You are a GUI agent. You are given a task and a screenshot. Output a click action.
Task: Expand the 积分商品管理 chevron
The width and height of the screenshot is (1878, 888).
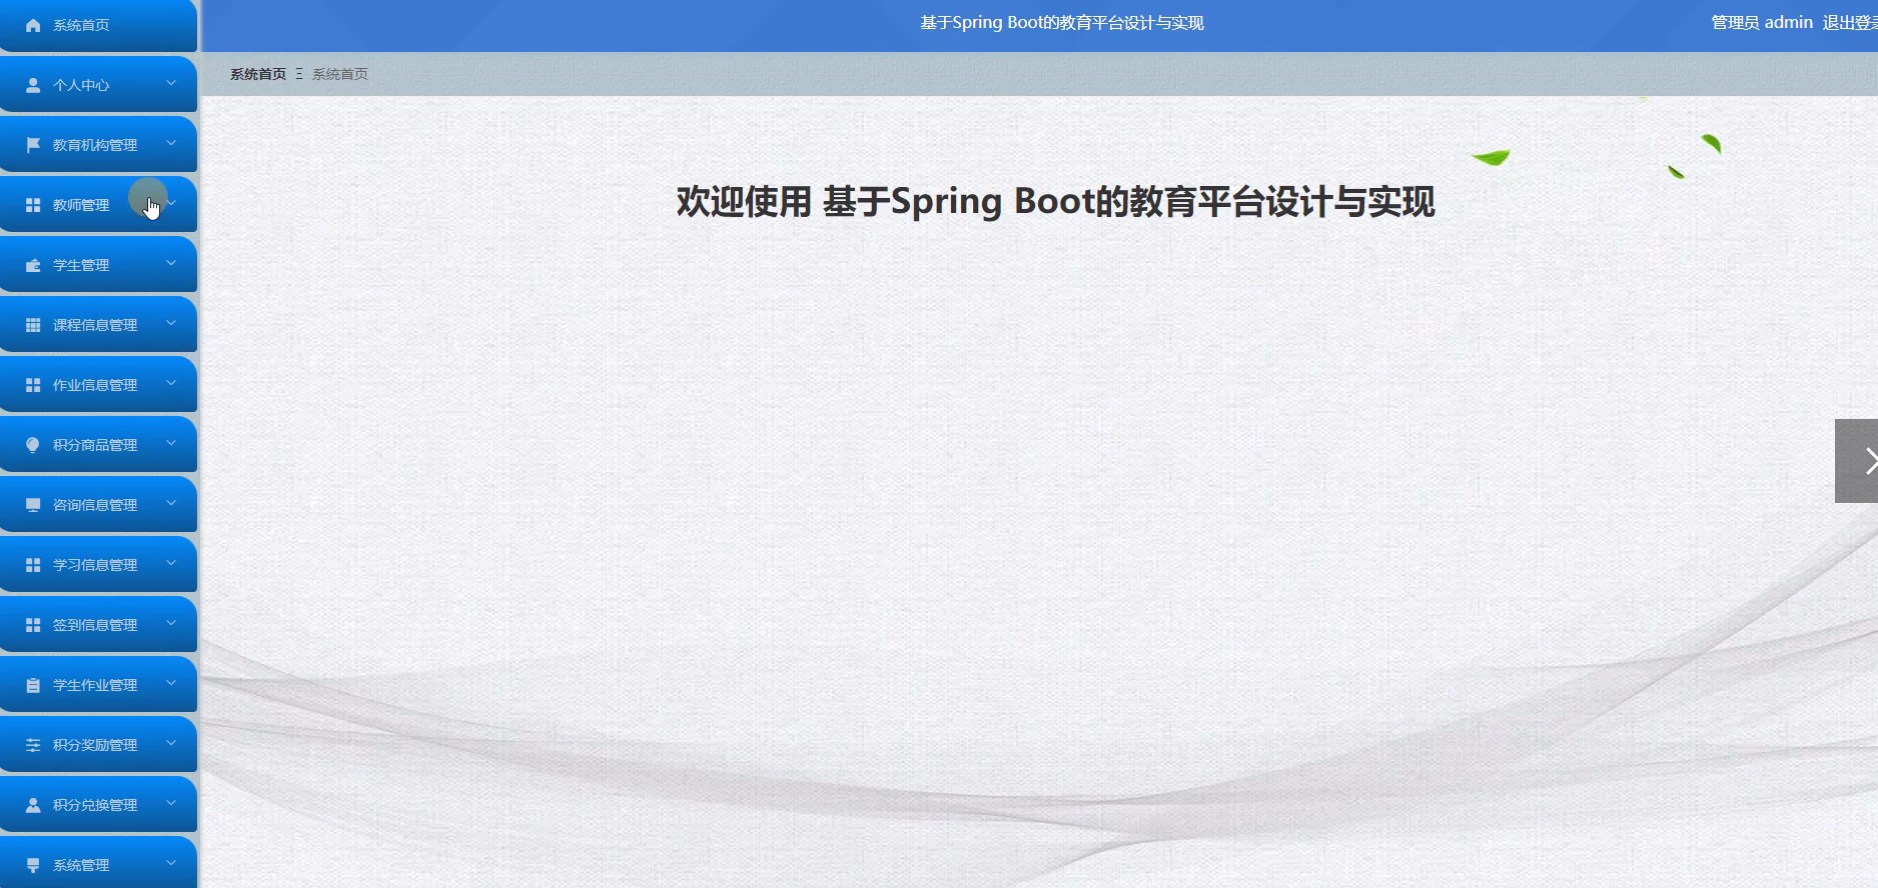click(x=171, y=443)
